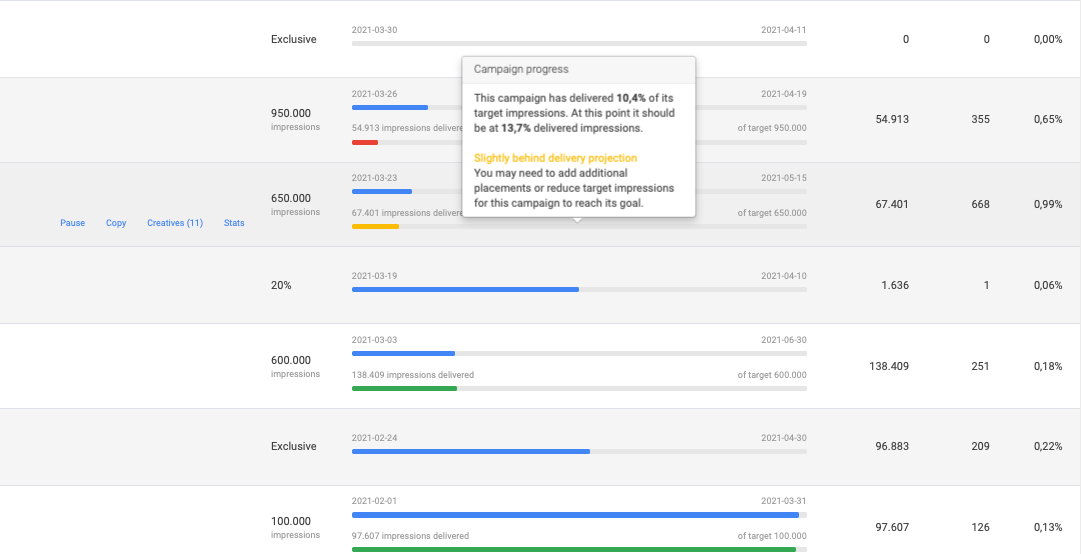Select the 54.913 impressions value
The width and height of the screenshot is (1081, 554).
[x=891, y=119]
